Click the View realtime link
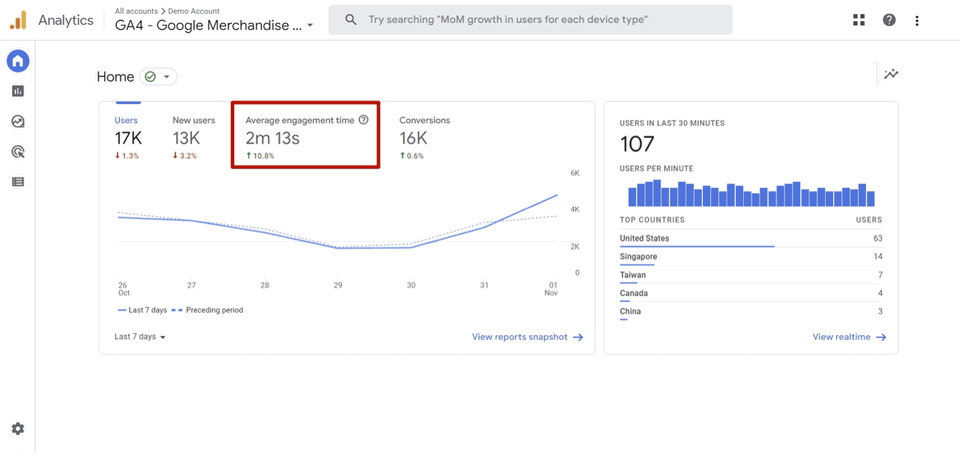960x453 pixels. (849, 337)
